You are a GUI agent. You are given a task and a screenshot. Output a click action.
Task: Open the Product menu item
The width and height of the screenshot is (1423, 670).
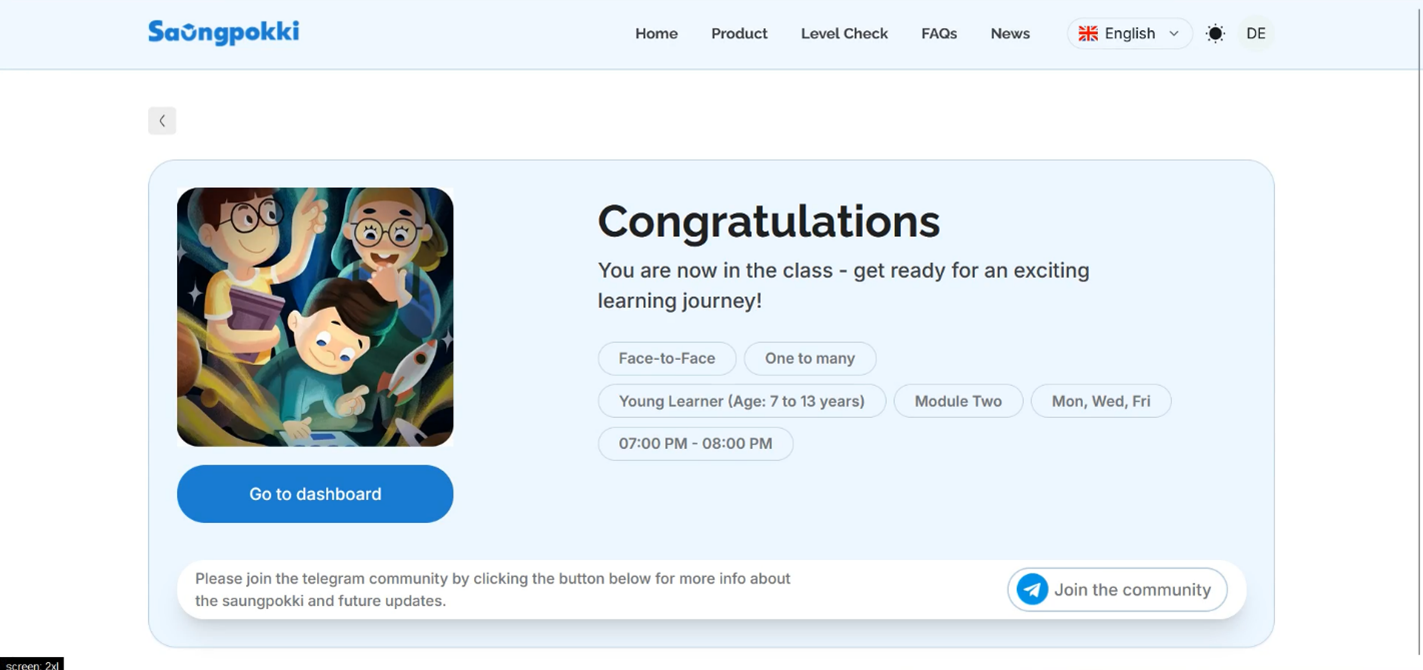pos(739,33)
